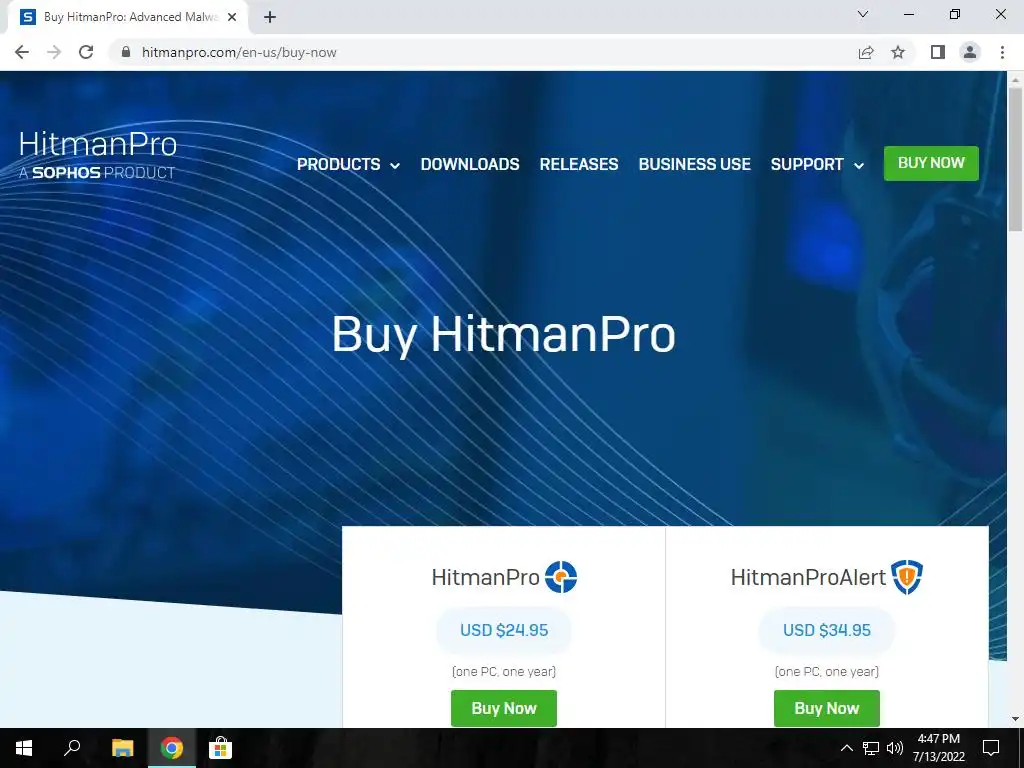Open Microsoft Store from taskbar

pyautogui.click(x=220, y=748)
